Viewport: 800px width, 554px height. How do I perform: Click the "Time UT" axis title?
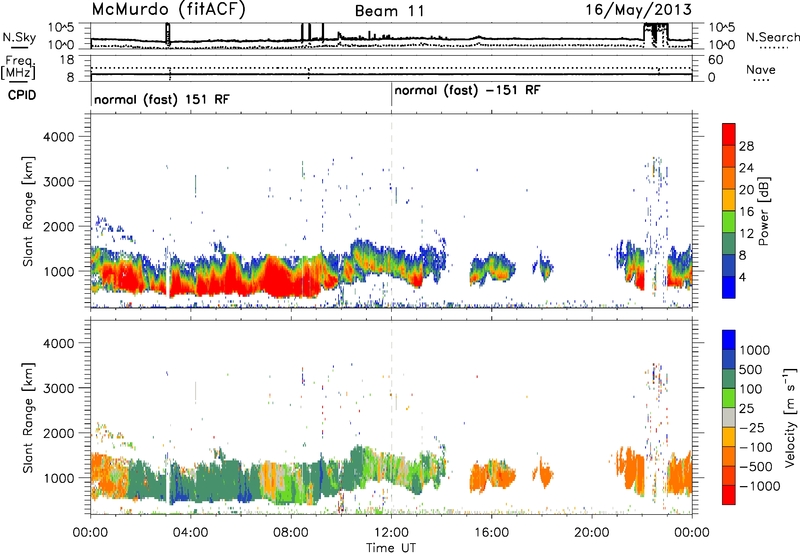click(391, 548)
